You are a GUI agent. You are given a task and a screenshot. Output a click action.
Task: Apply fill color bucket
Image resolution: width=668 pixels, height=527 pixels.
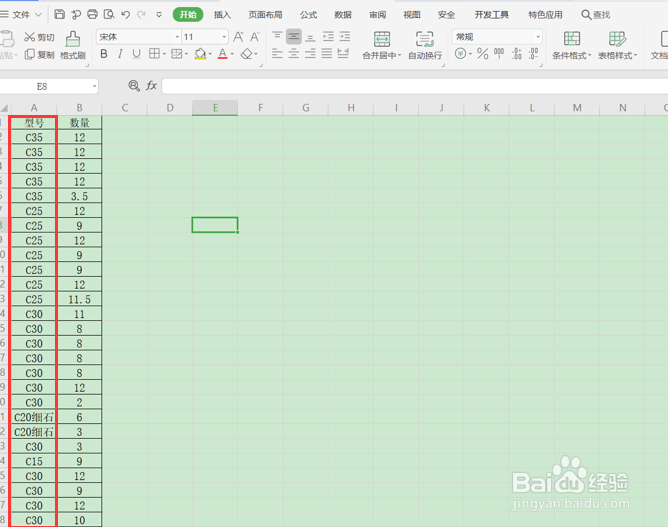(x=200, y=54)
